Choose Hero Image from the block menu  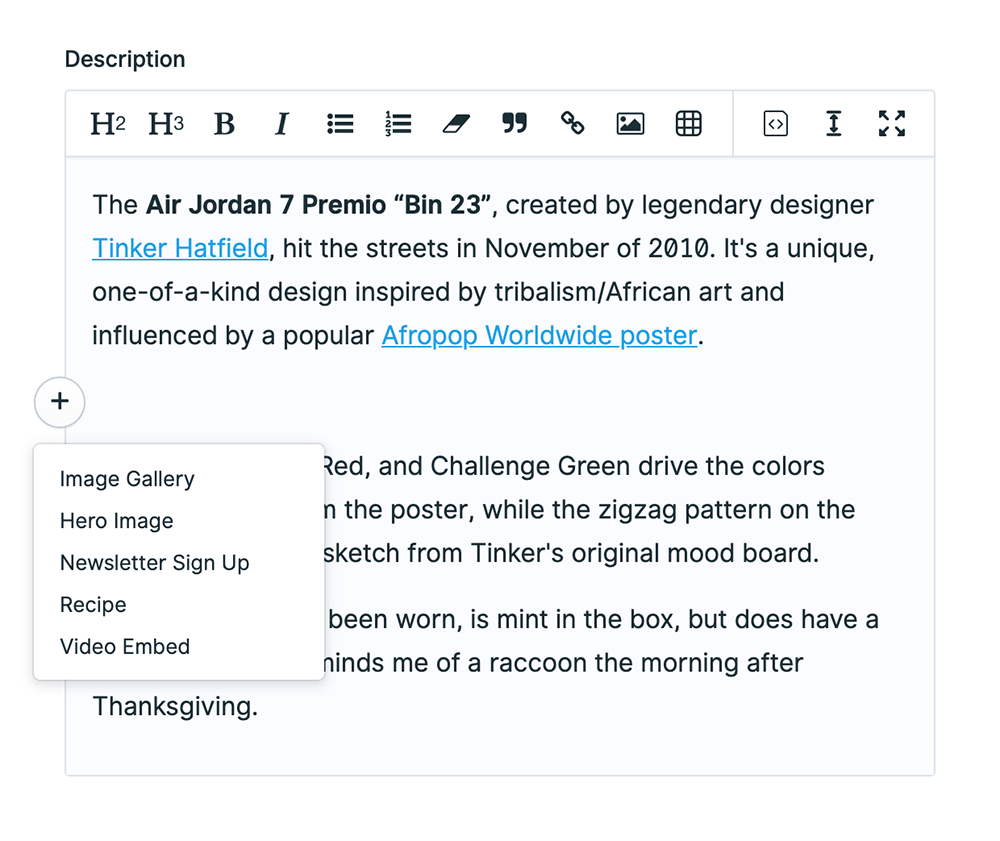tap(116, 521)
